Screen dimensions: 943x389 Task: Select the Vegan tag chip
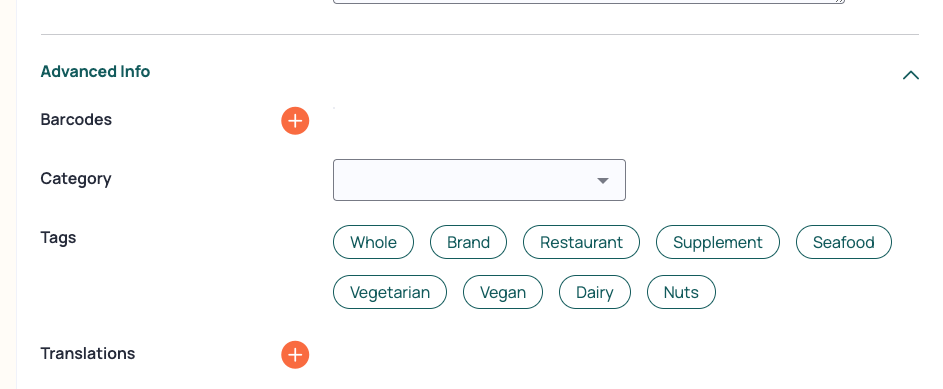tap(503, 292)
